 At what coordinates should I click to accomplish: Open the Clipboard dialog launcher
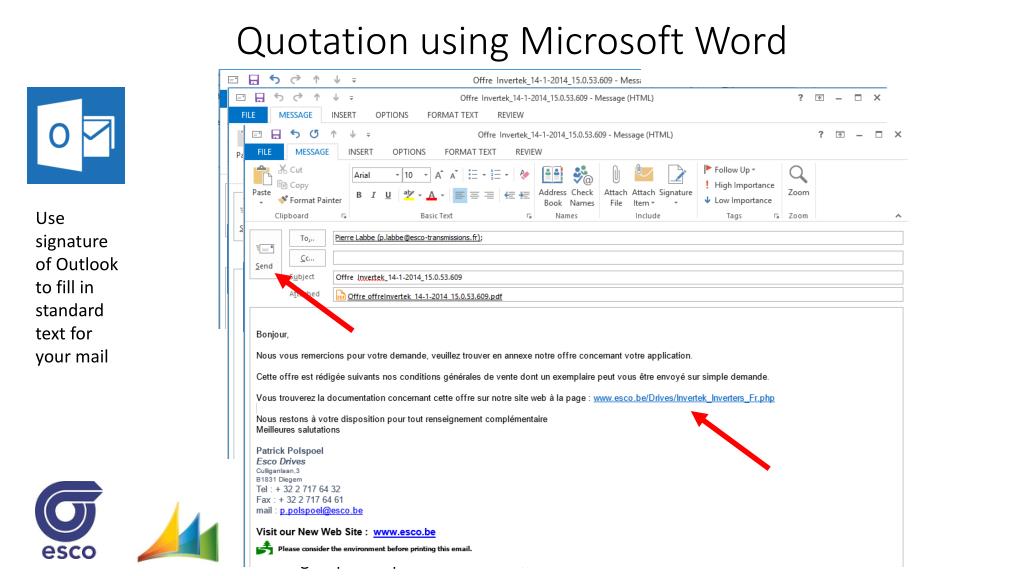coord(344,216)
